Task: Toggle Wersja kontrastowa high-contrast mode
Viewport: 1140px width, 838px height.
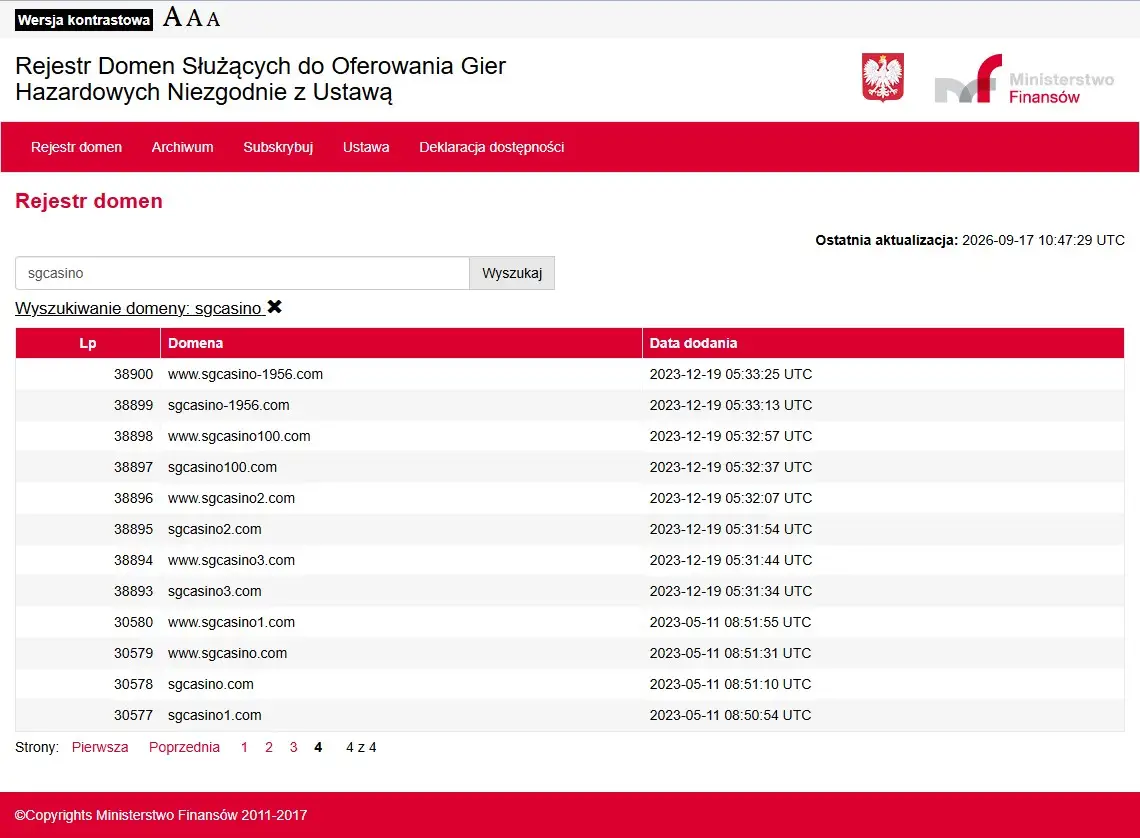Action: [84, 20]
